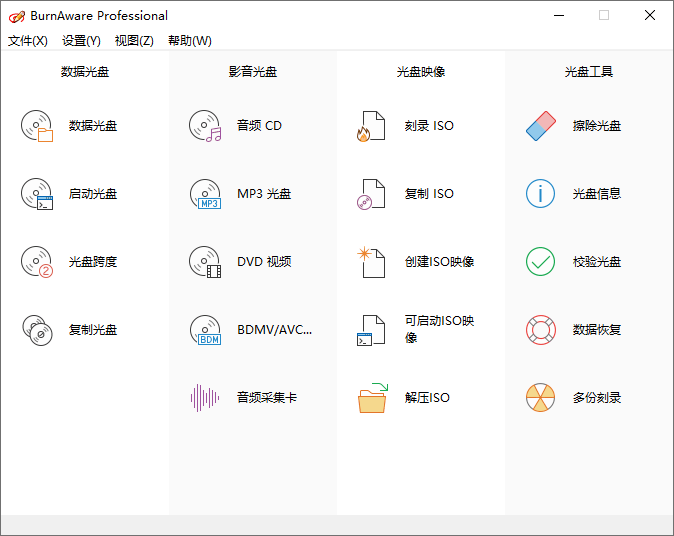The height and width of the screenshot is (536, 674).
Task: Open the 帮助(W) menu
Action: pos(189,41)
